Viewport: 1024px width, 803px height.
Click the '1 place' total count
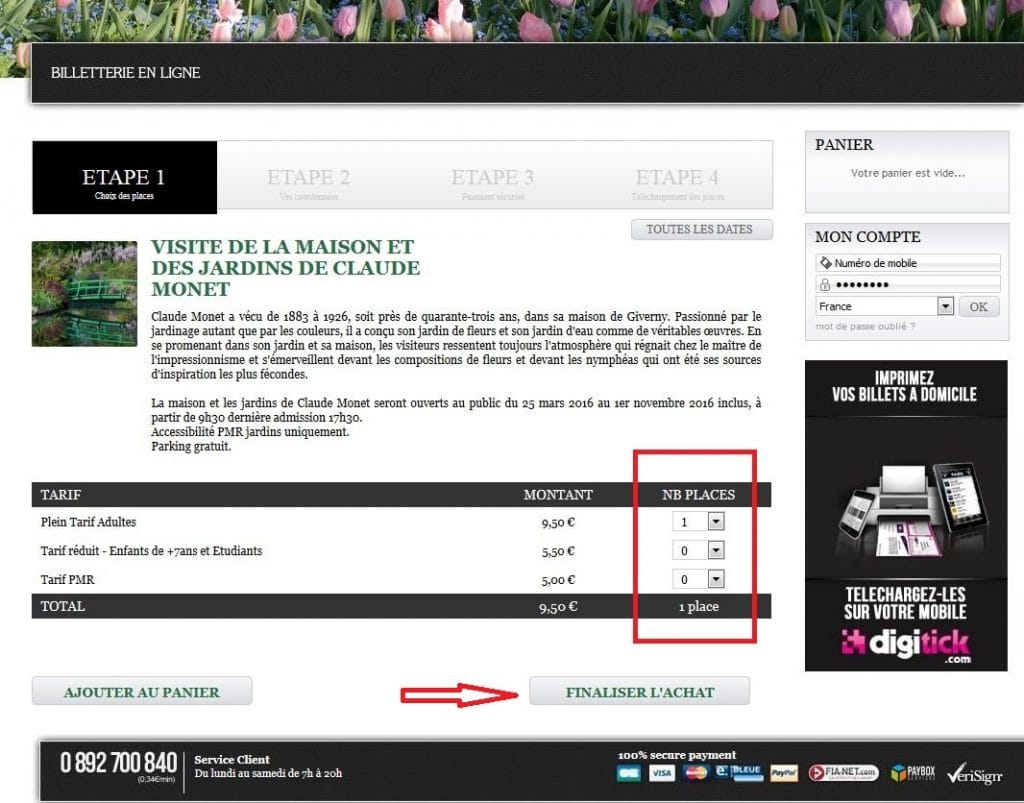(698, 606)
